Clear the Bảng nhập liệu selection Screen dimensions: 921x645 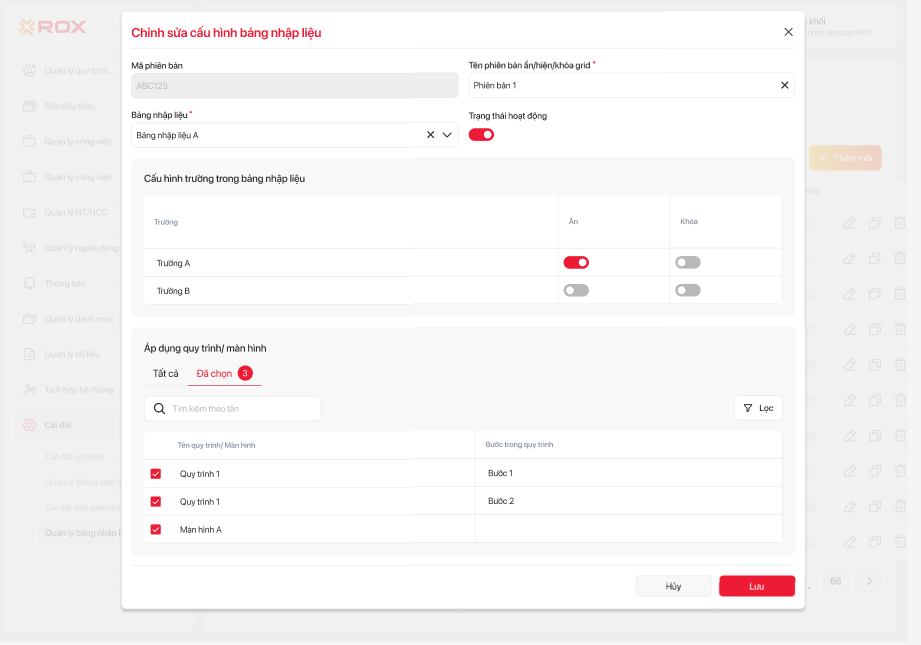coord(430,135)
